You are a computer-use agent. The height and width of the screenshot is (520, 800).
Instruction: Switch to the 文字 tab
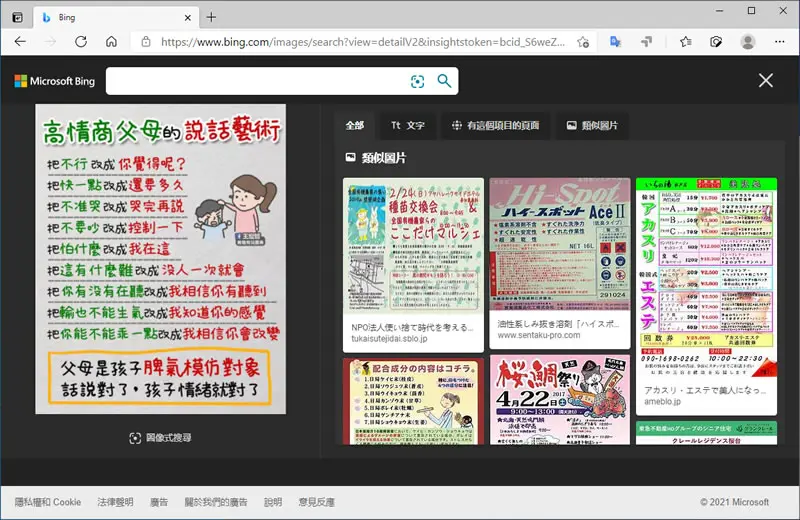(408, 126)
